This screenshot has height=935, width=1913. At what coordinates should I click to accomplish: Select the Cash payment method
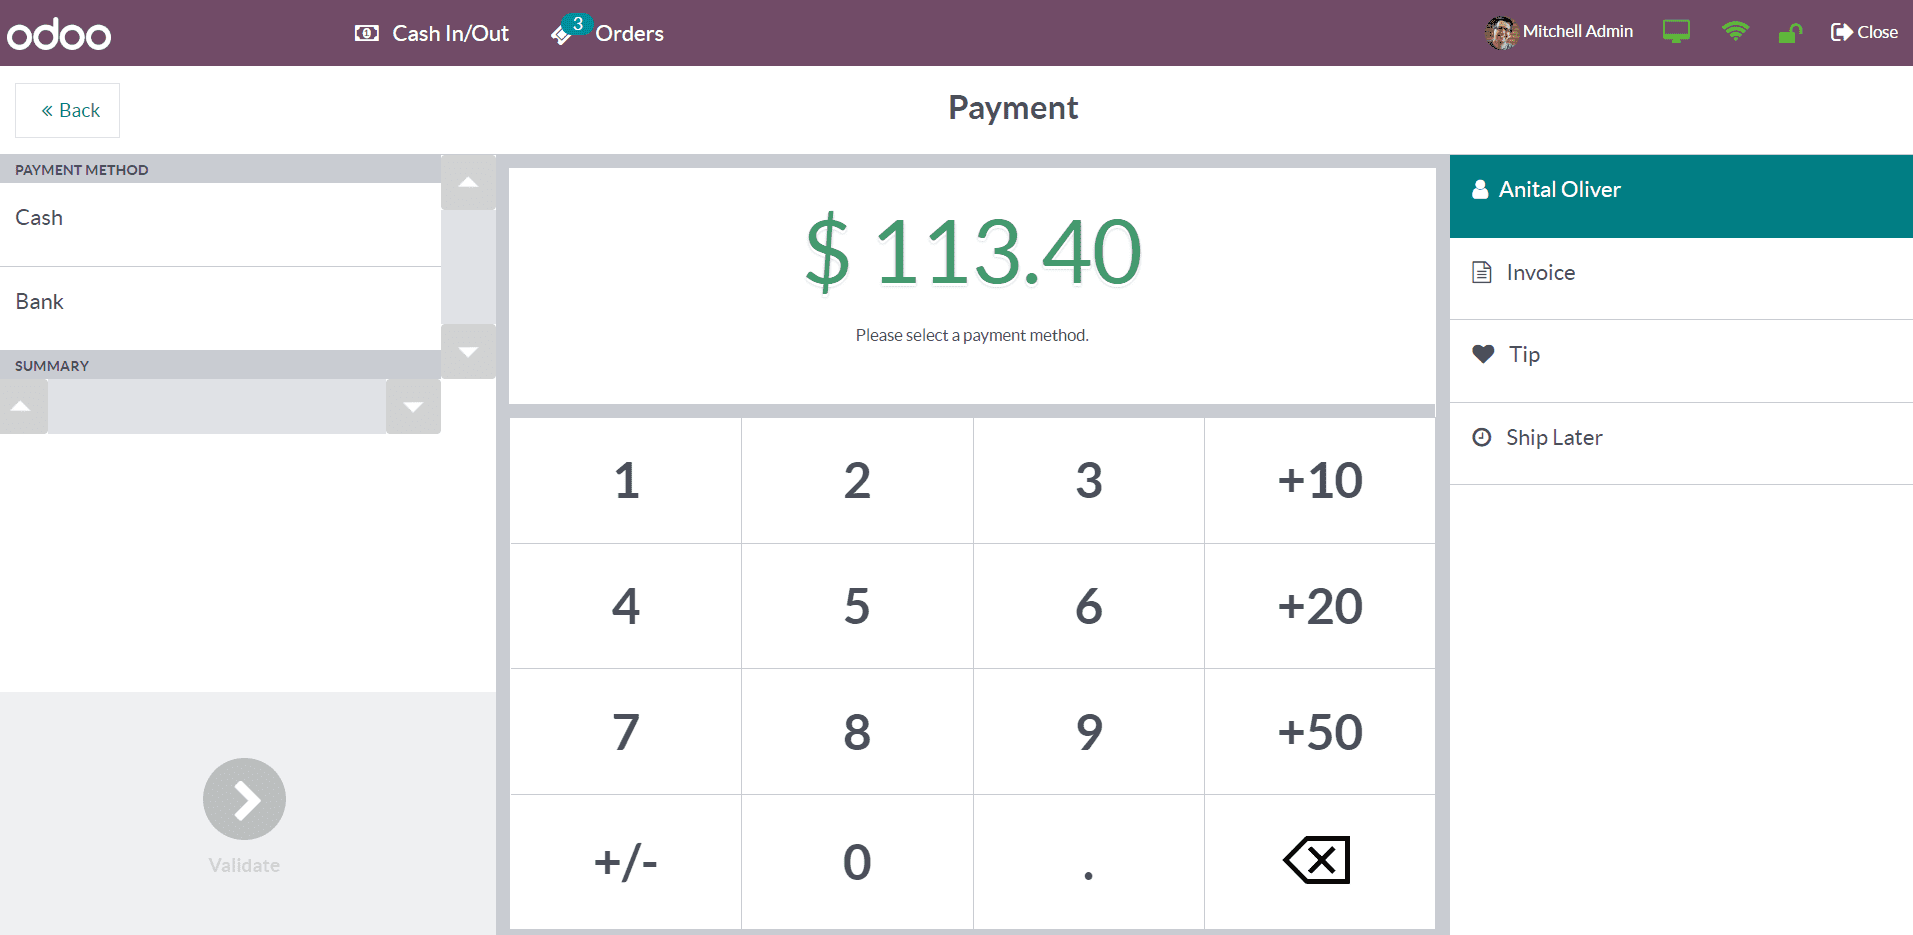pyautogui.click(x=220, y=218)
